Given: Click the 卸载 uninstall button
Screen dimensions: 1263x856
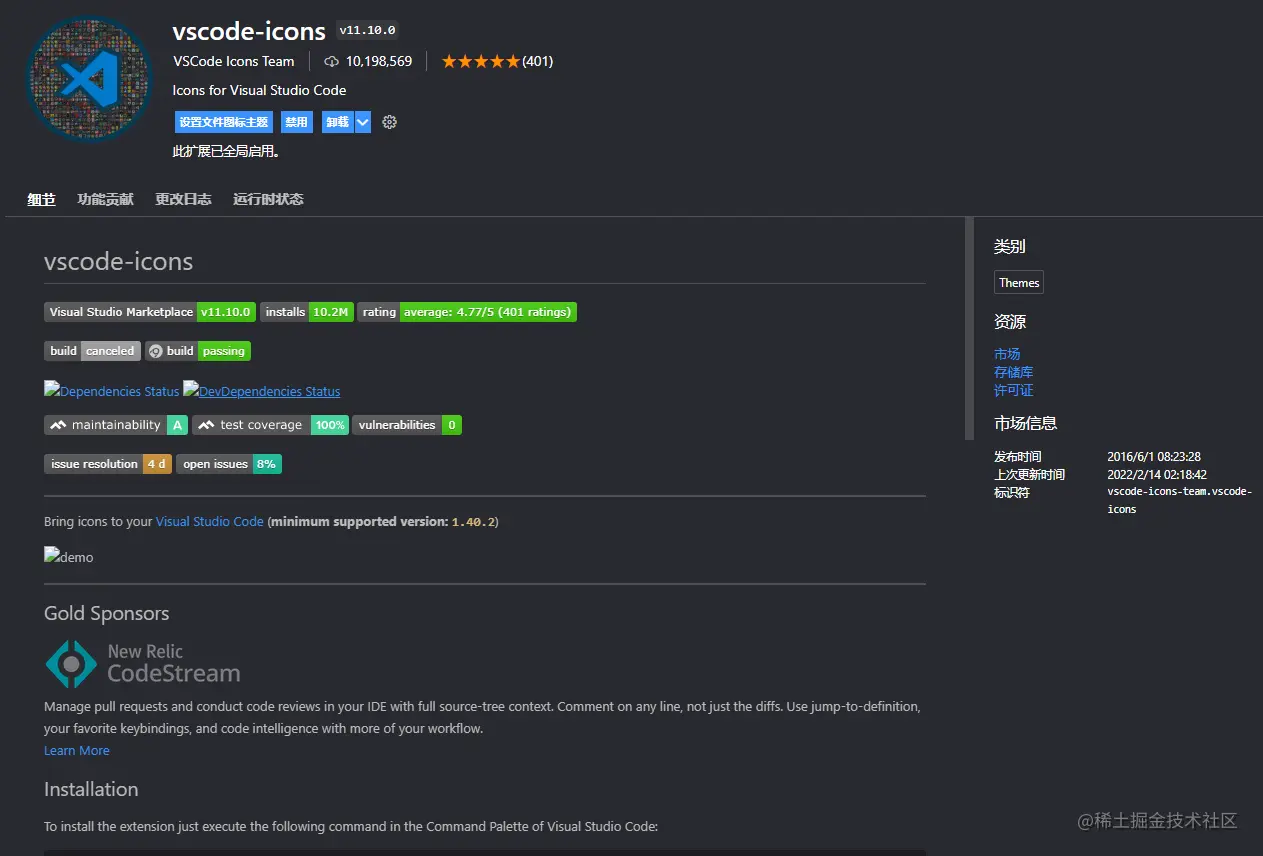Looking at the screenshot, I should pos(338,122).
